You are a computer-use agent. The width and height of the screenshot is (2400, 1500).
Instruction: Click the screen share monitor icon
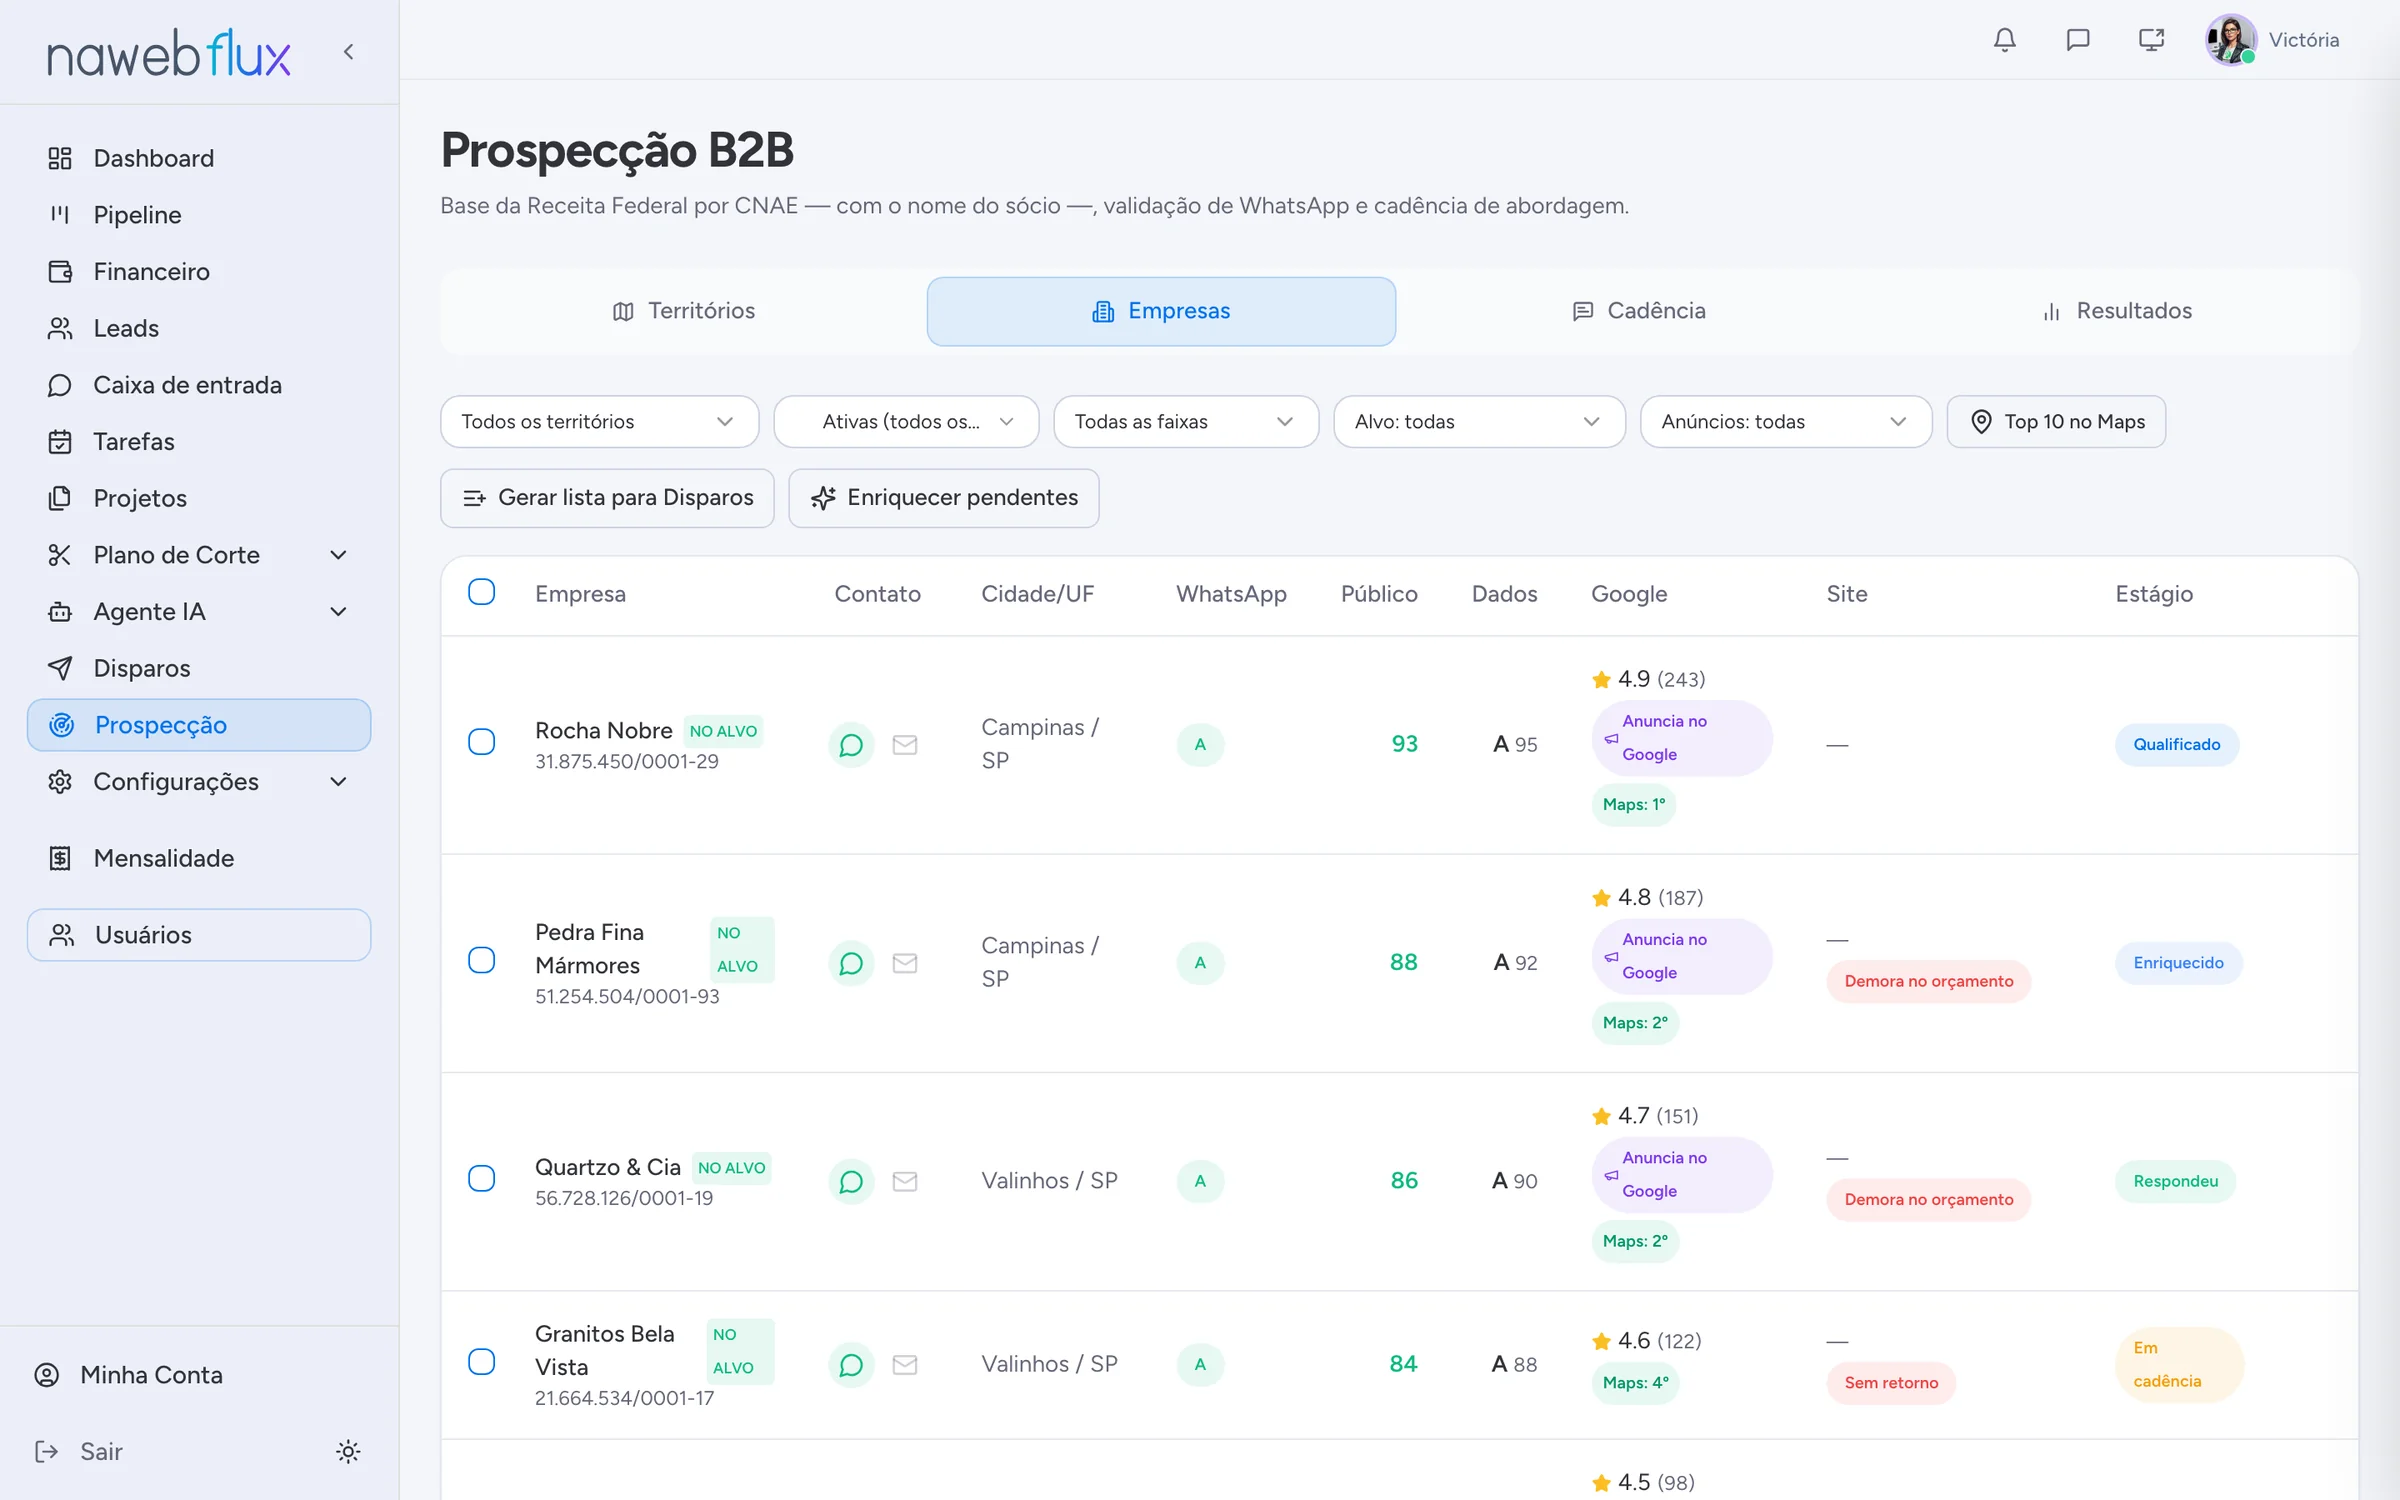[x=2151, y=40]
